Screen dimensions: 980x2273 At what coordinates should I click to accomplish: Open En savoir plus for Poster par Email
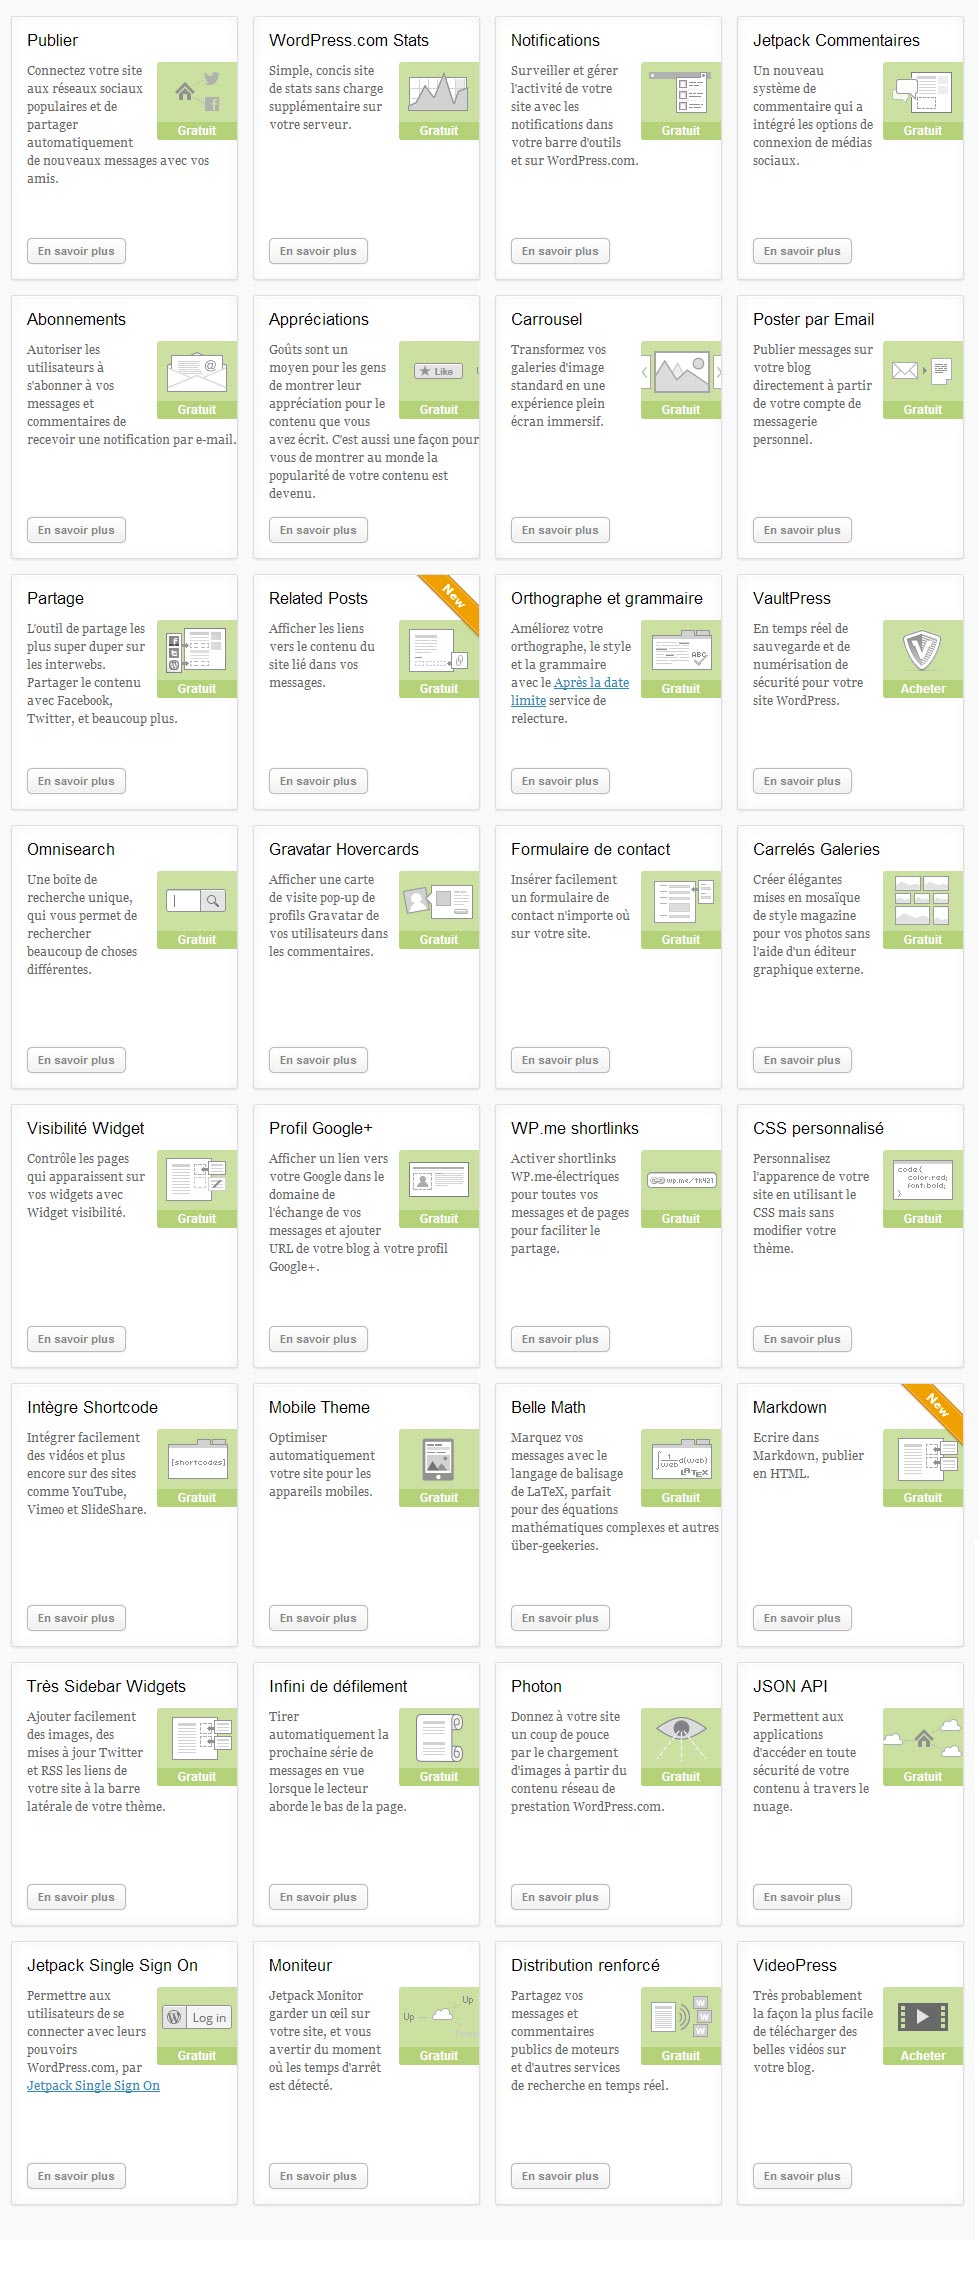(x=802, y=530)
